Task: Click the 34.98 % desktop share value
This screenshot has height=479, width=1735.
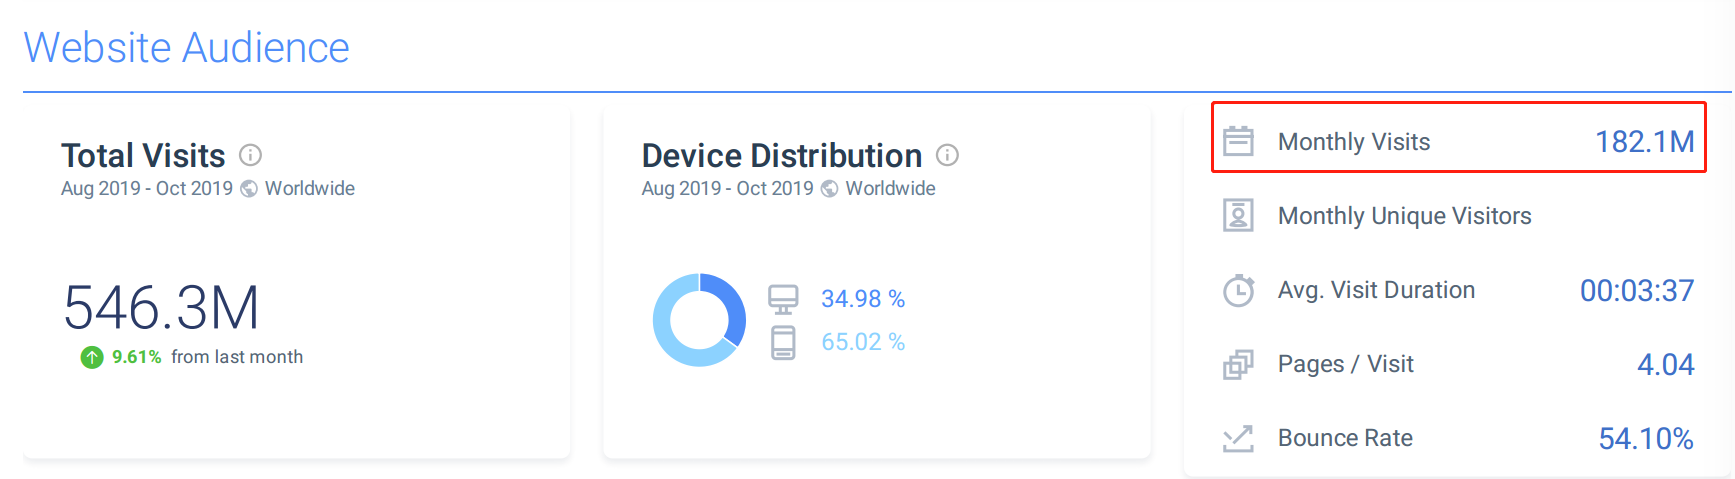Action: (863, 299)
